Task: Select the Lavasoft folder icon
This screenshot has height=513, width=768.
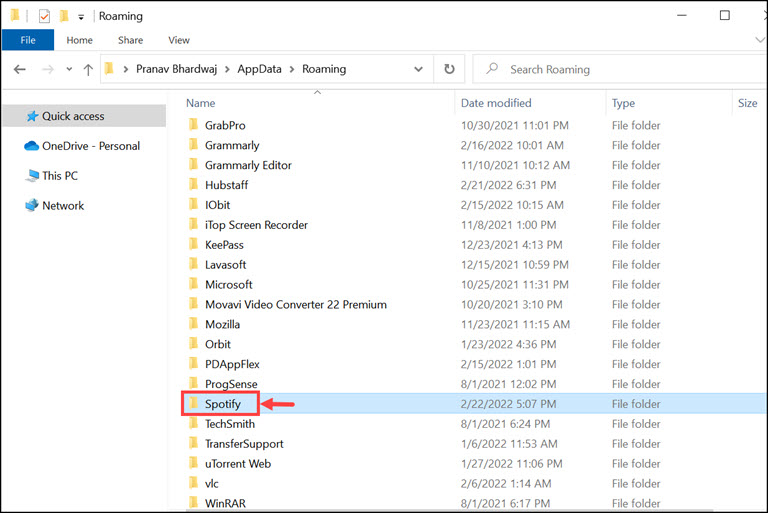Action: pyautogui.click(x=193, y=264)
